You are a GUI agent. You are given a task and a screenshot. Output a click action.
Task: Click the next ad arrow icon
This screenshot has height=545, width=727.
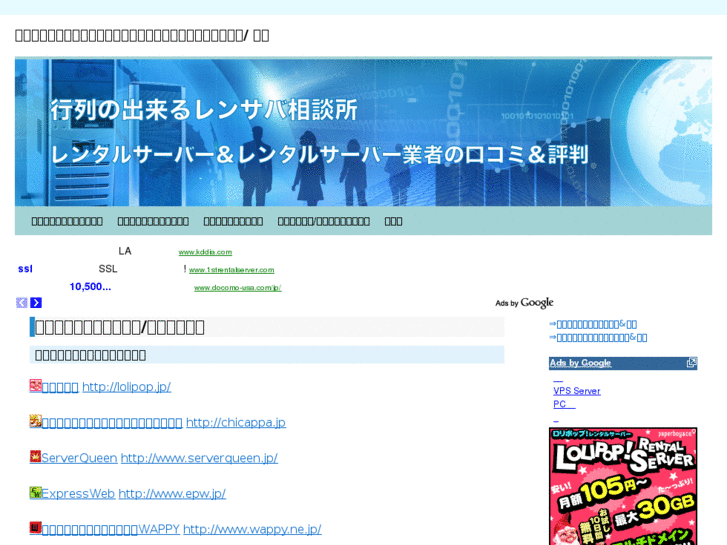pos(36,303)
